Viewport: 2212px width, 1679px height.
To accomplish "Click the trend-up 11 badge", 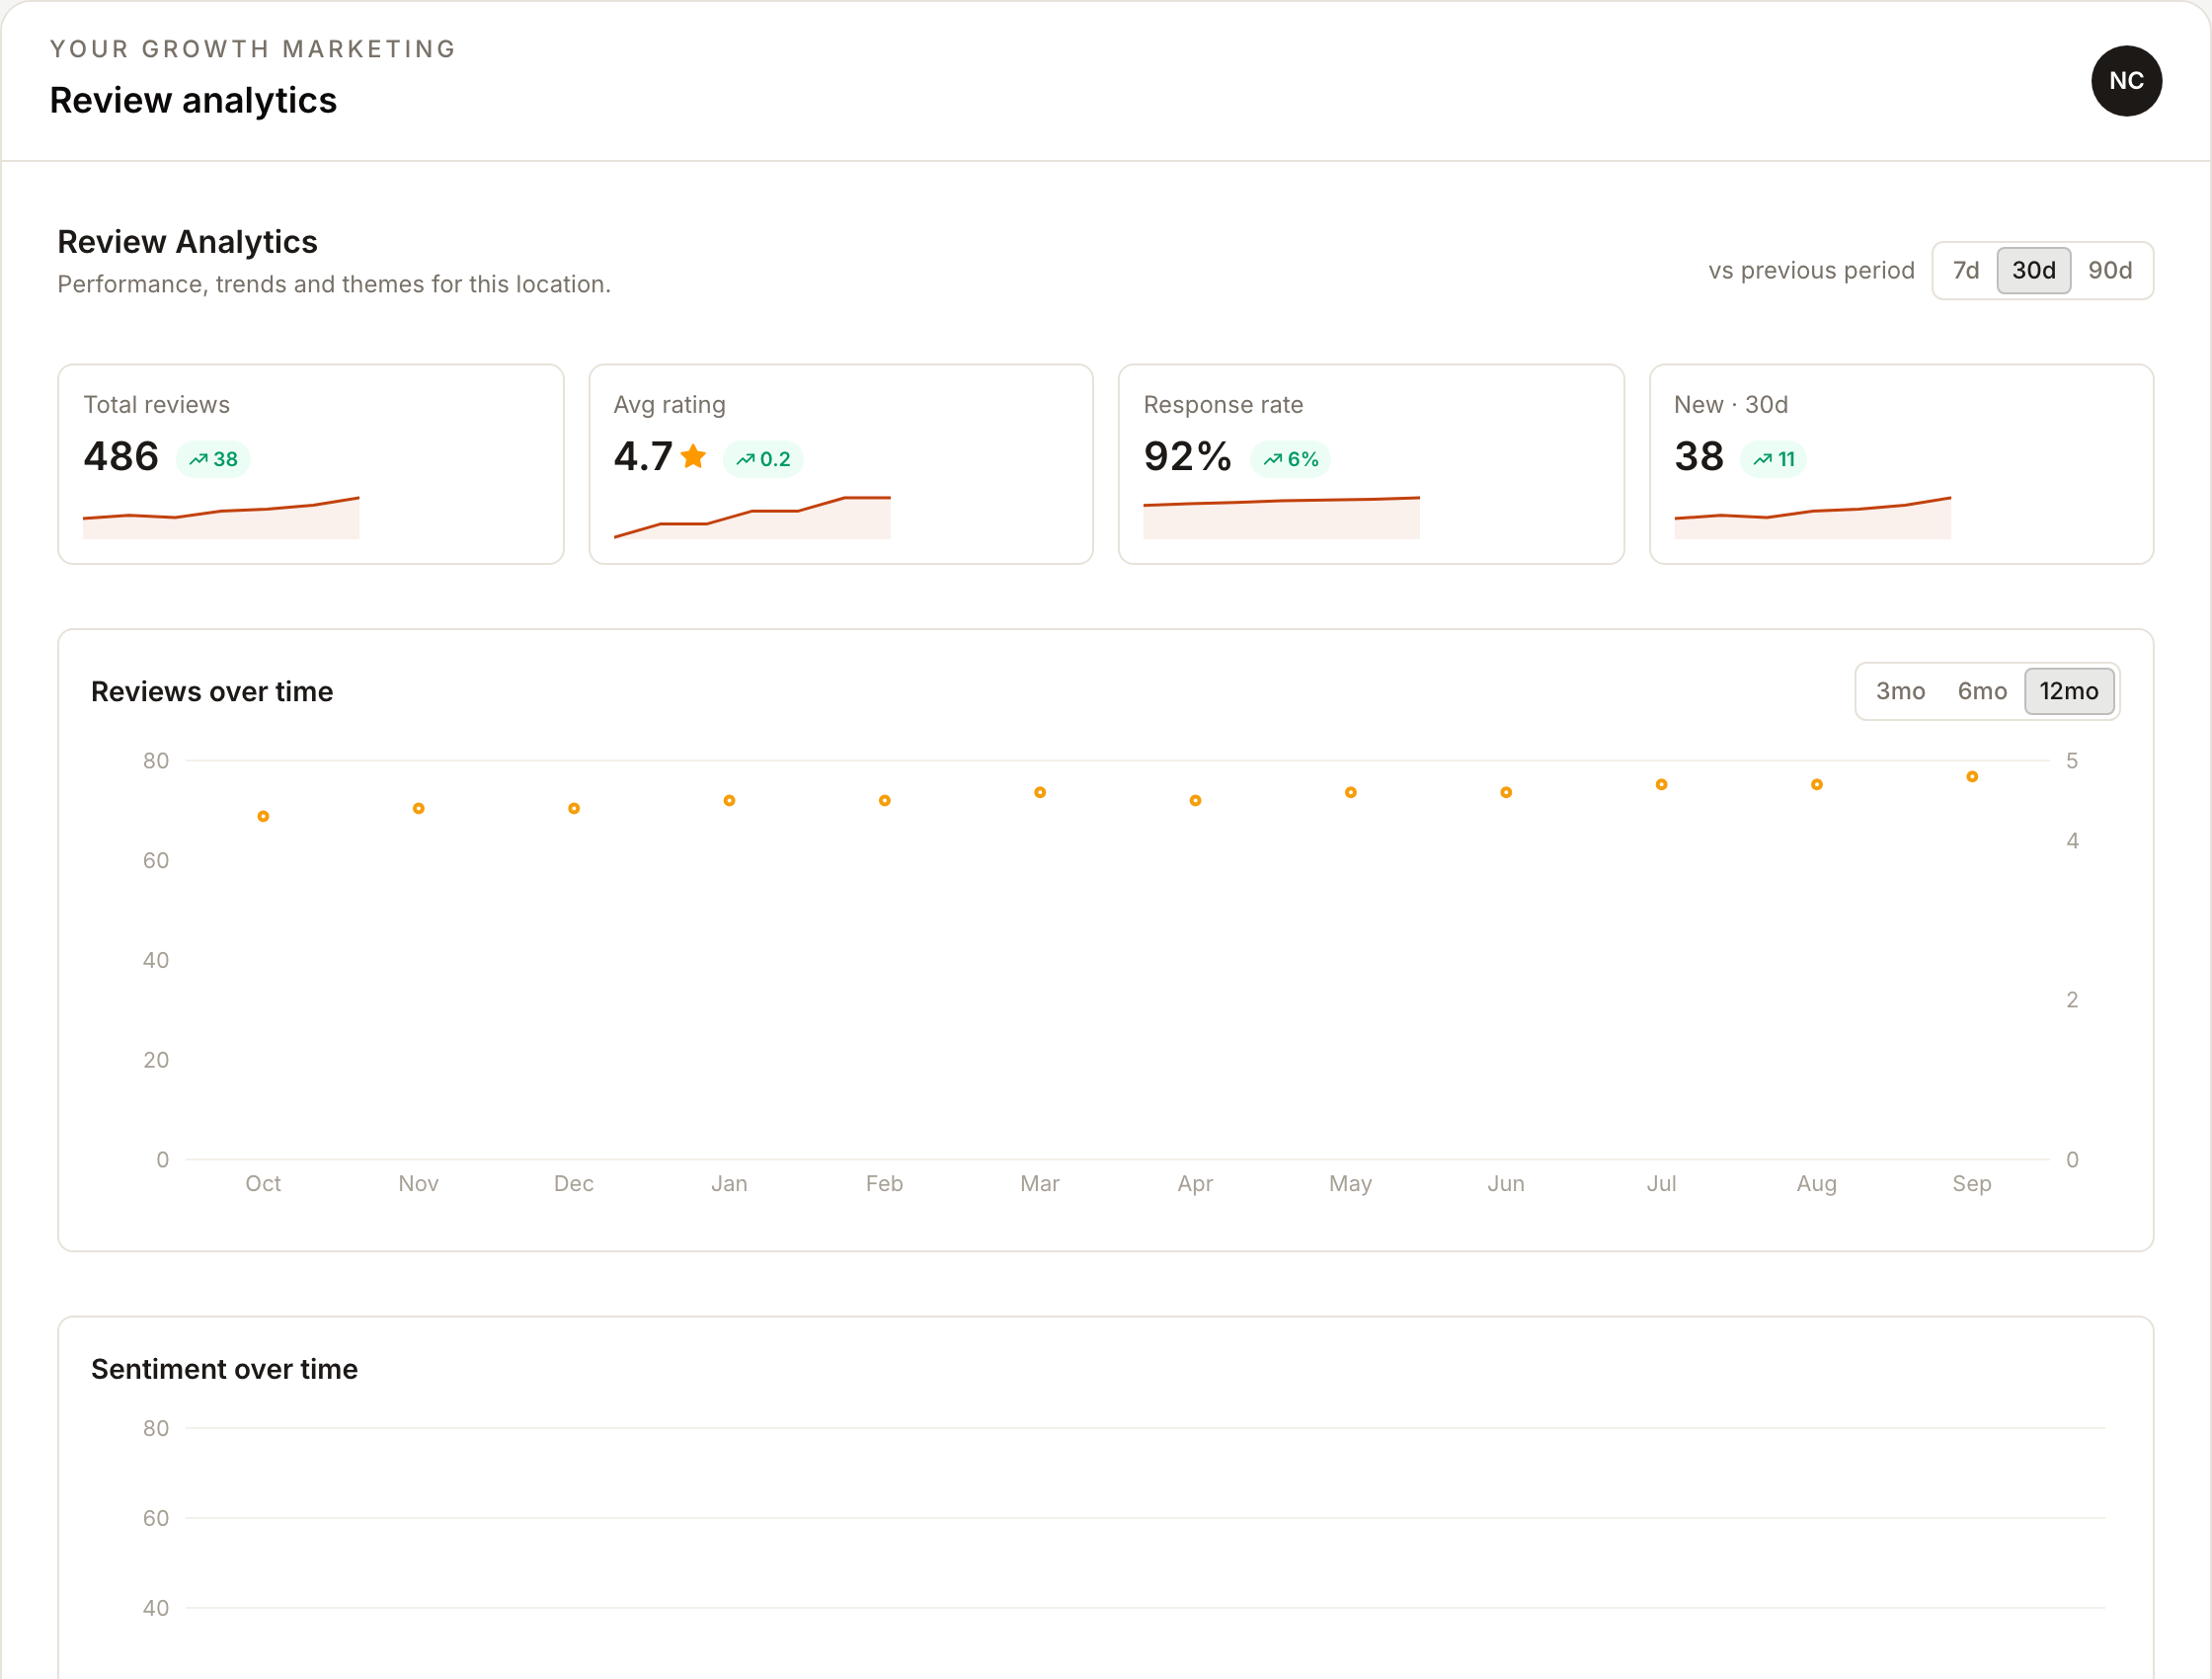I will [x=1773, y=459].
